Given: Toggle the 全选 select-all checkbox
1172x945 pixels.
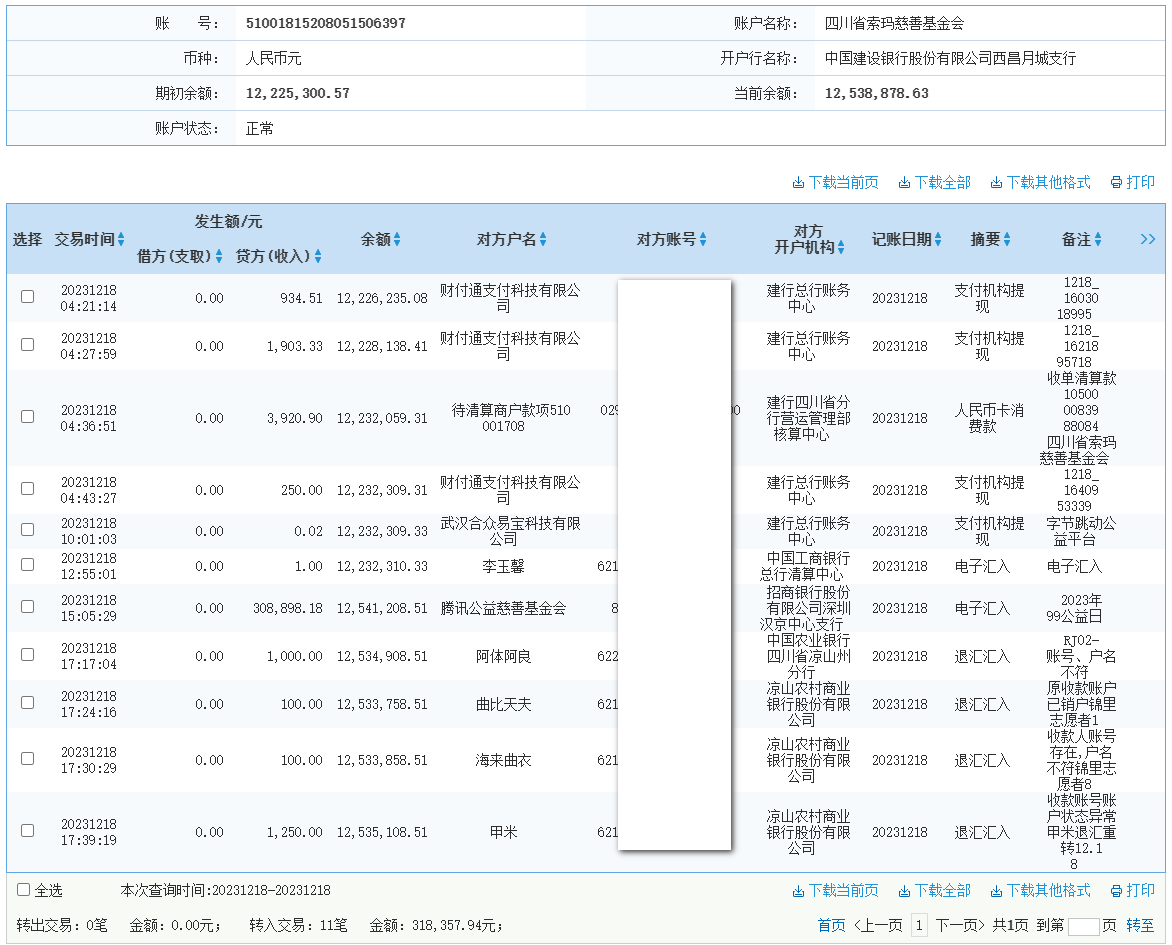Looking at the screenshot, I should [x=23, y=890].
